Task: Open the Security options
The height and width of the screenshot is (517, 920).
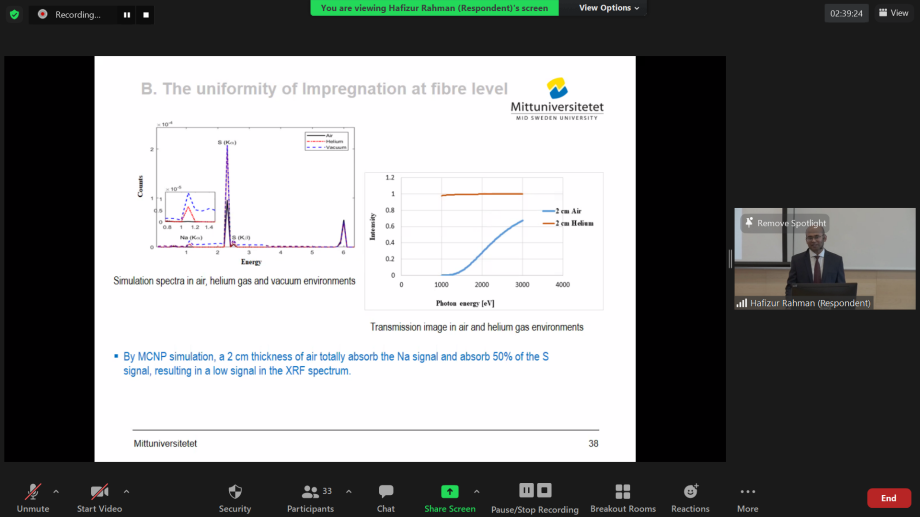Action: click(235, 497)
